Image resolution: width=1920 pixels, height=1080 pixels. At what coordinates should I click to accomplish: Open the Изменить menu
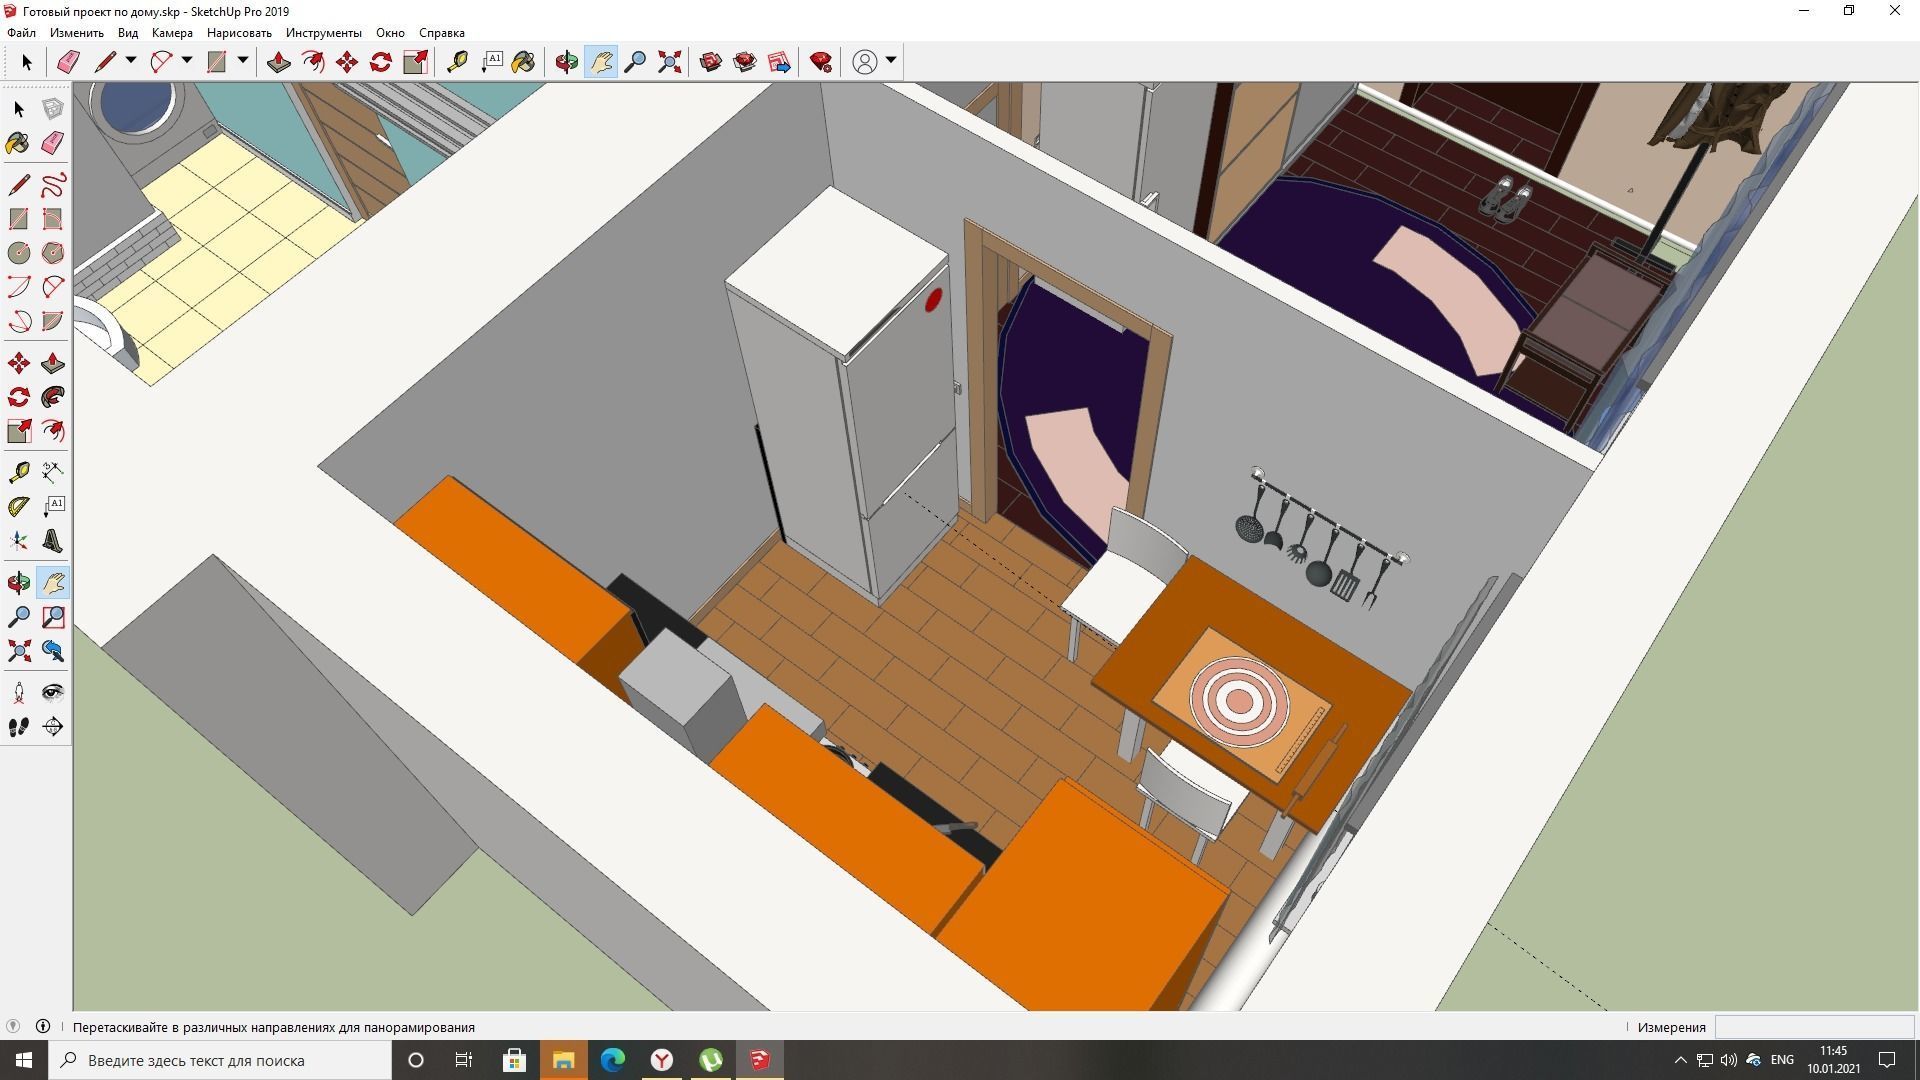coord(76,33)
